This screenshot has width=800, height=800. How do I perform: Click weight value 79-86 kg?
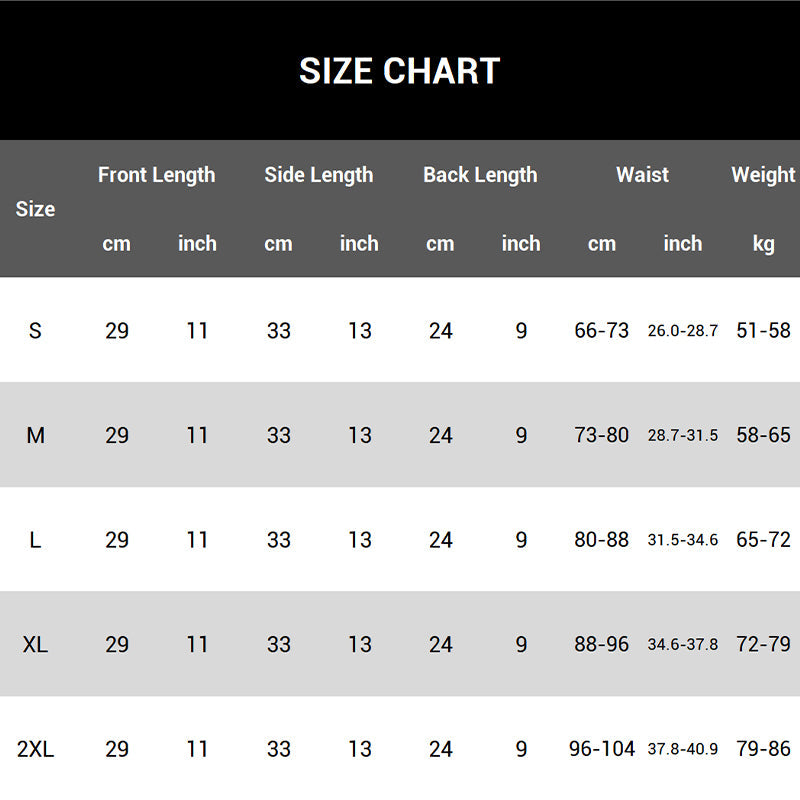(x=763, y=749)
